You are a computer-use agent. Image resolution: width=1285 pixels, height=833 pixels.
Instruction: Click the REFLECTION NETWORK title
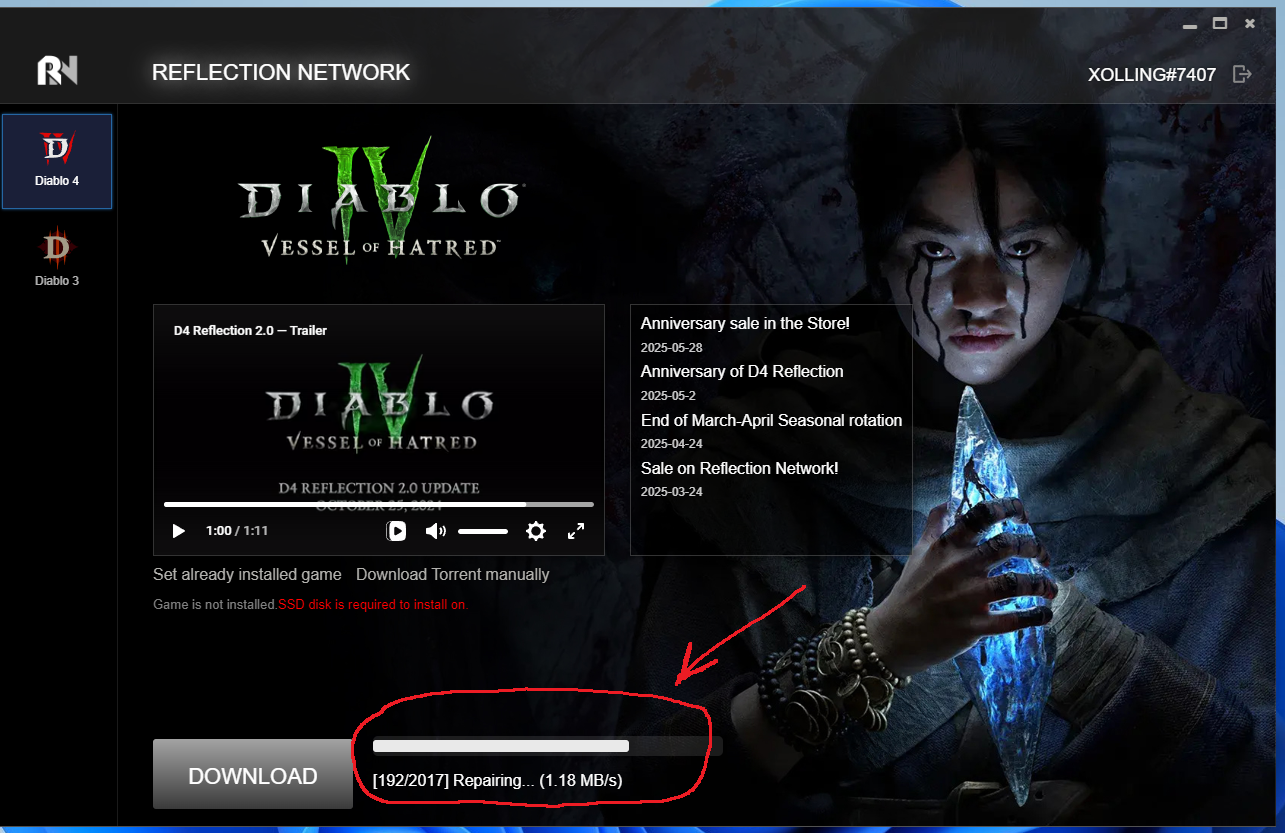(281, 72)
